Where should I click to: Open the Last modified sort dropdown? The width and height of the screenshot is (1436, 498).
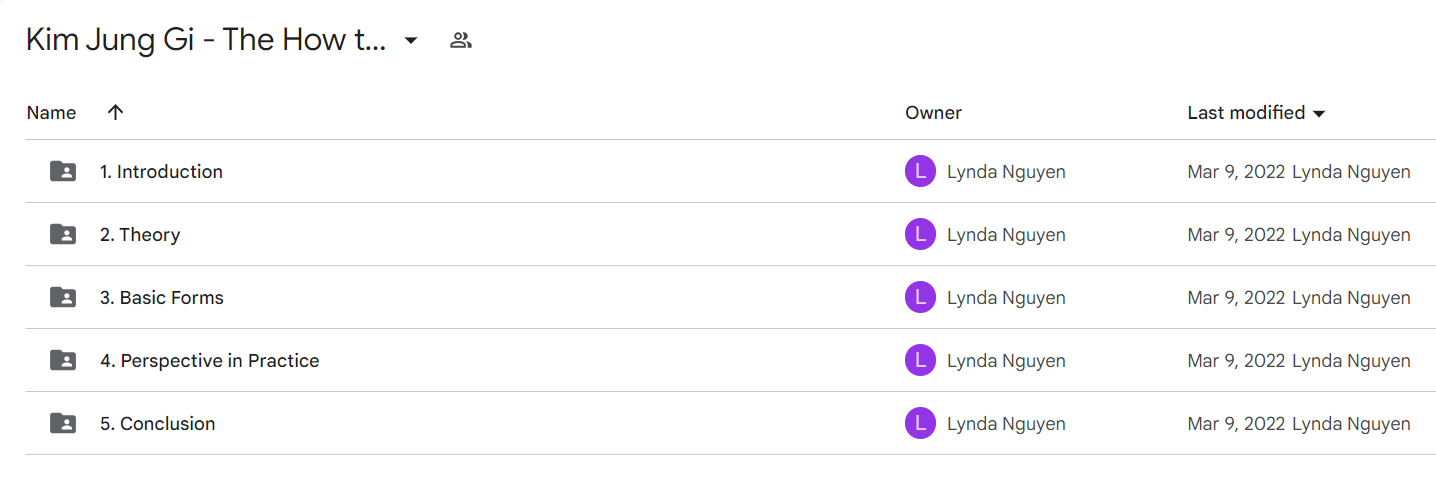[1319, 113]
